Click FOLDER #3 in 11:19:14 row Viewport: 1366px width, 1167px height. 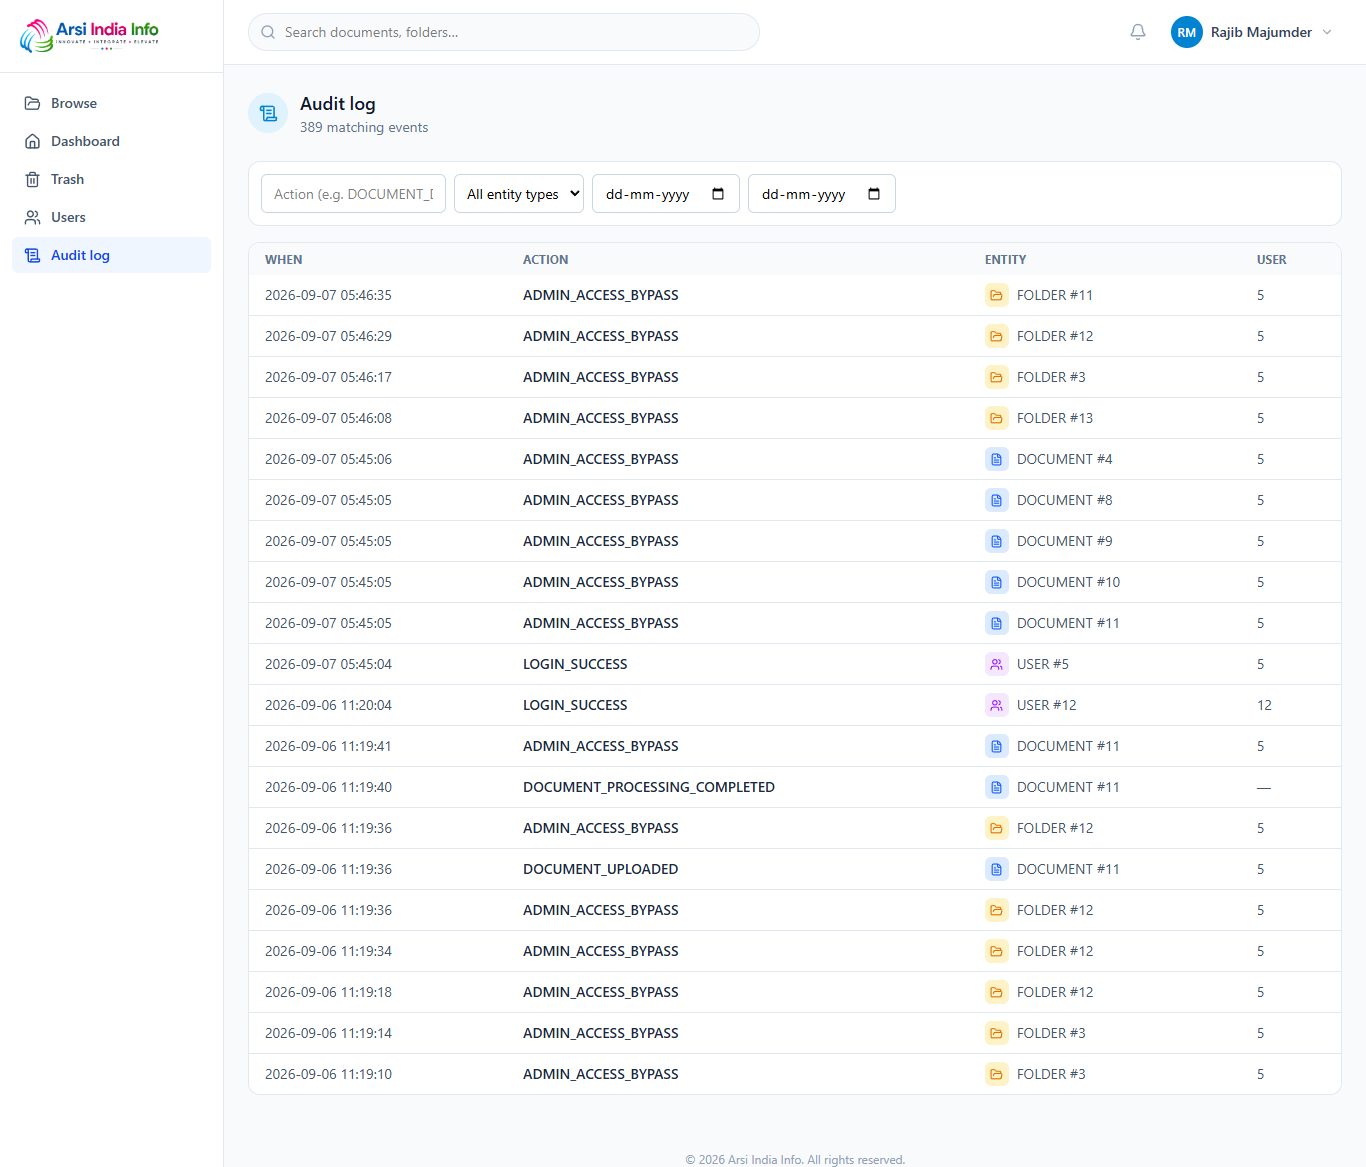pyautogui.click(x=1051, y=1033)
